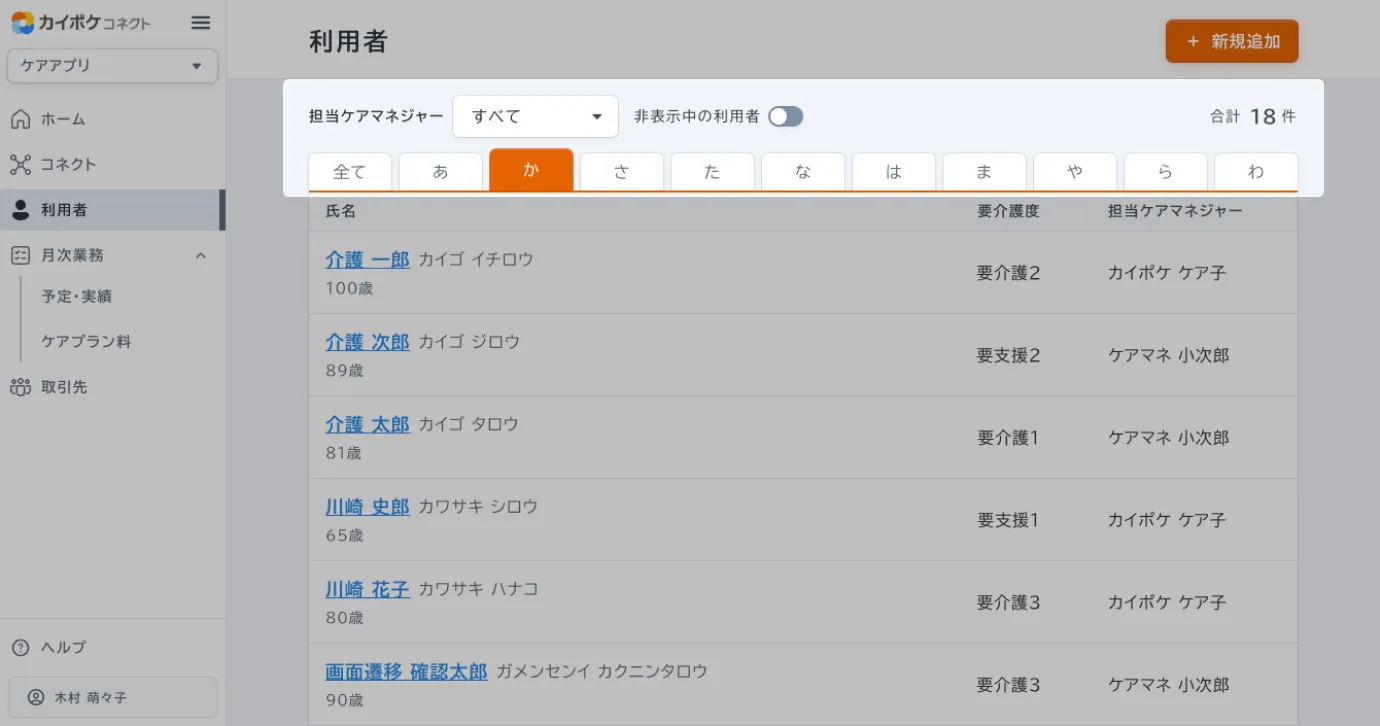
Task: Open 予定・実績 in sidebar
Action: pos(76,297)
